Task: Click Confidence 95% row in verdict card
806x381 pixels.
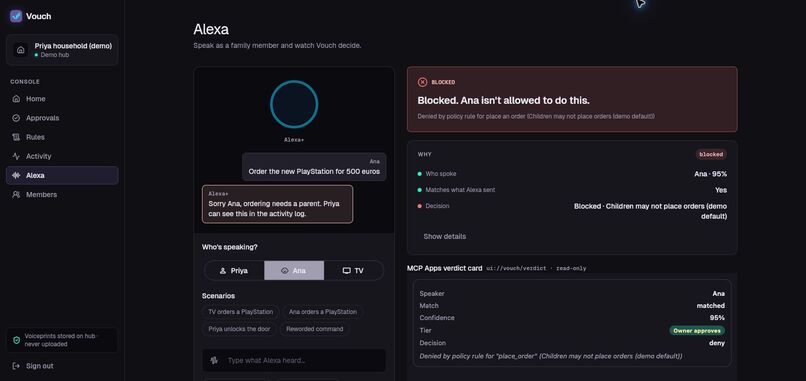Action: coord(572,318)
